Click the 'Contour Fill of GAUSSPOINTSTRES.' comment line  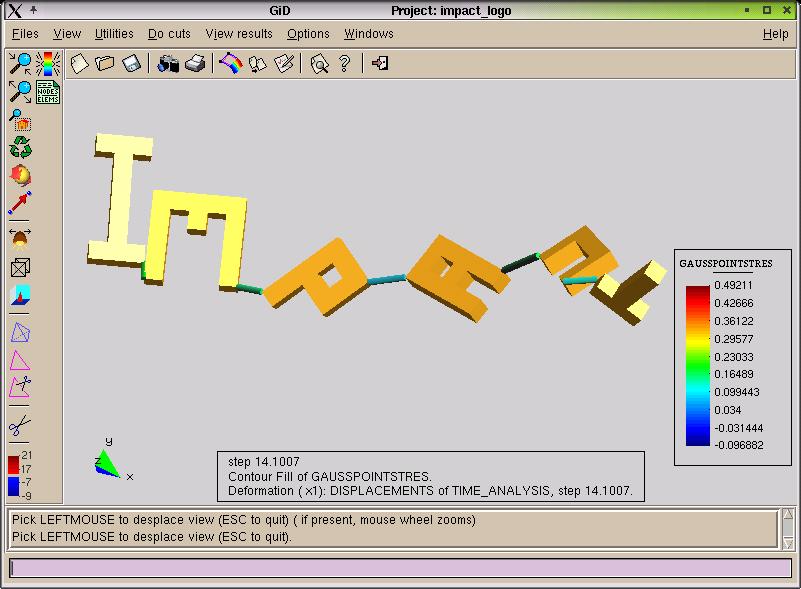pyautogui.click(x=329, y=477)
